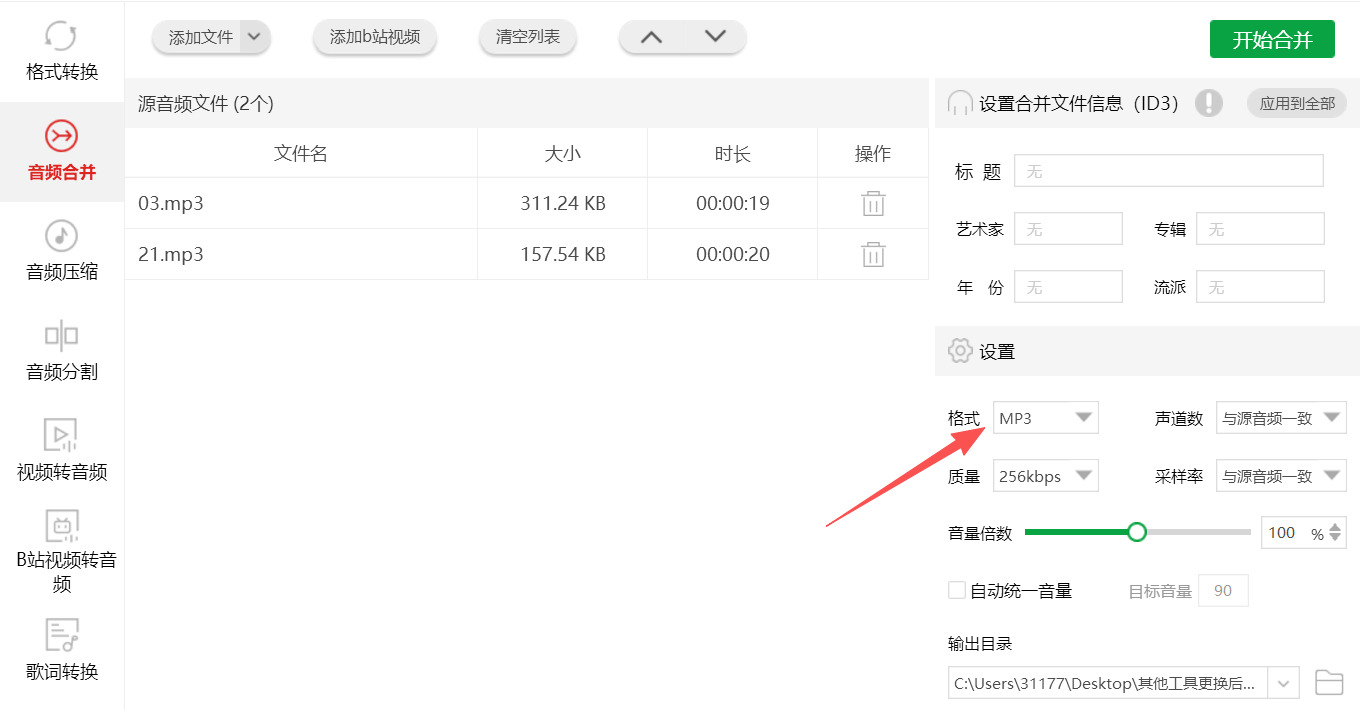
Task: Click the ID3 info exclamation icon
Action: pos(1209,102)
